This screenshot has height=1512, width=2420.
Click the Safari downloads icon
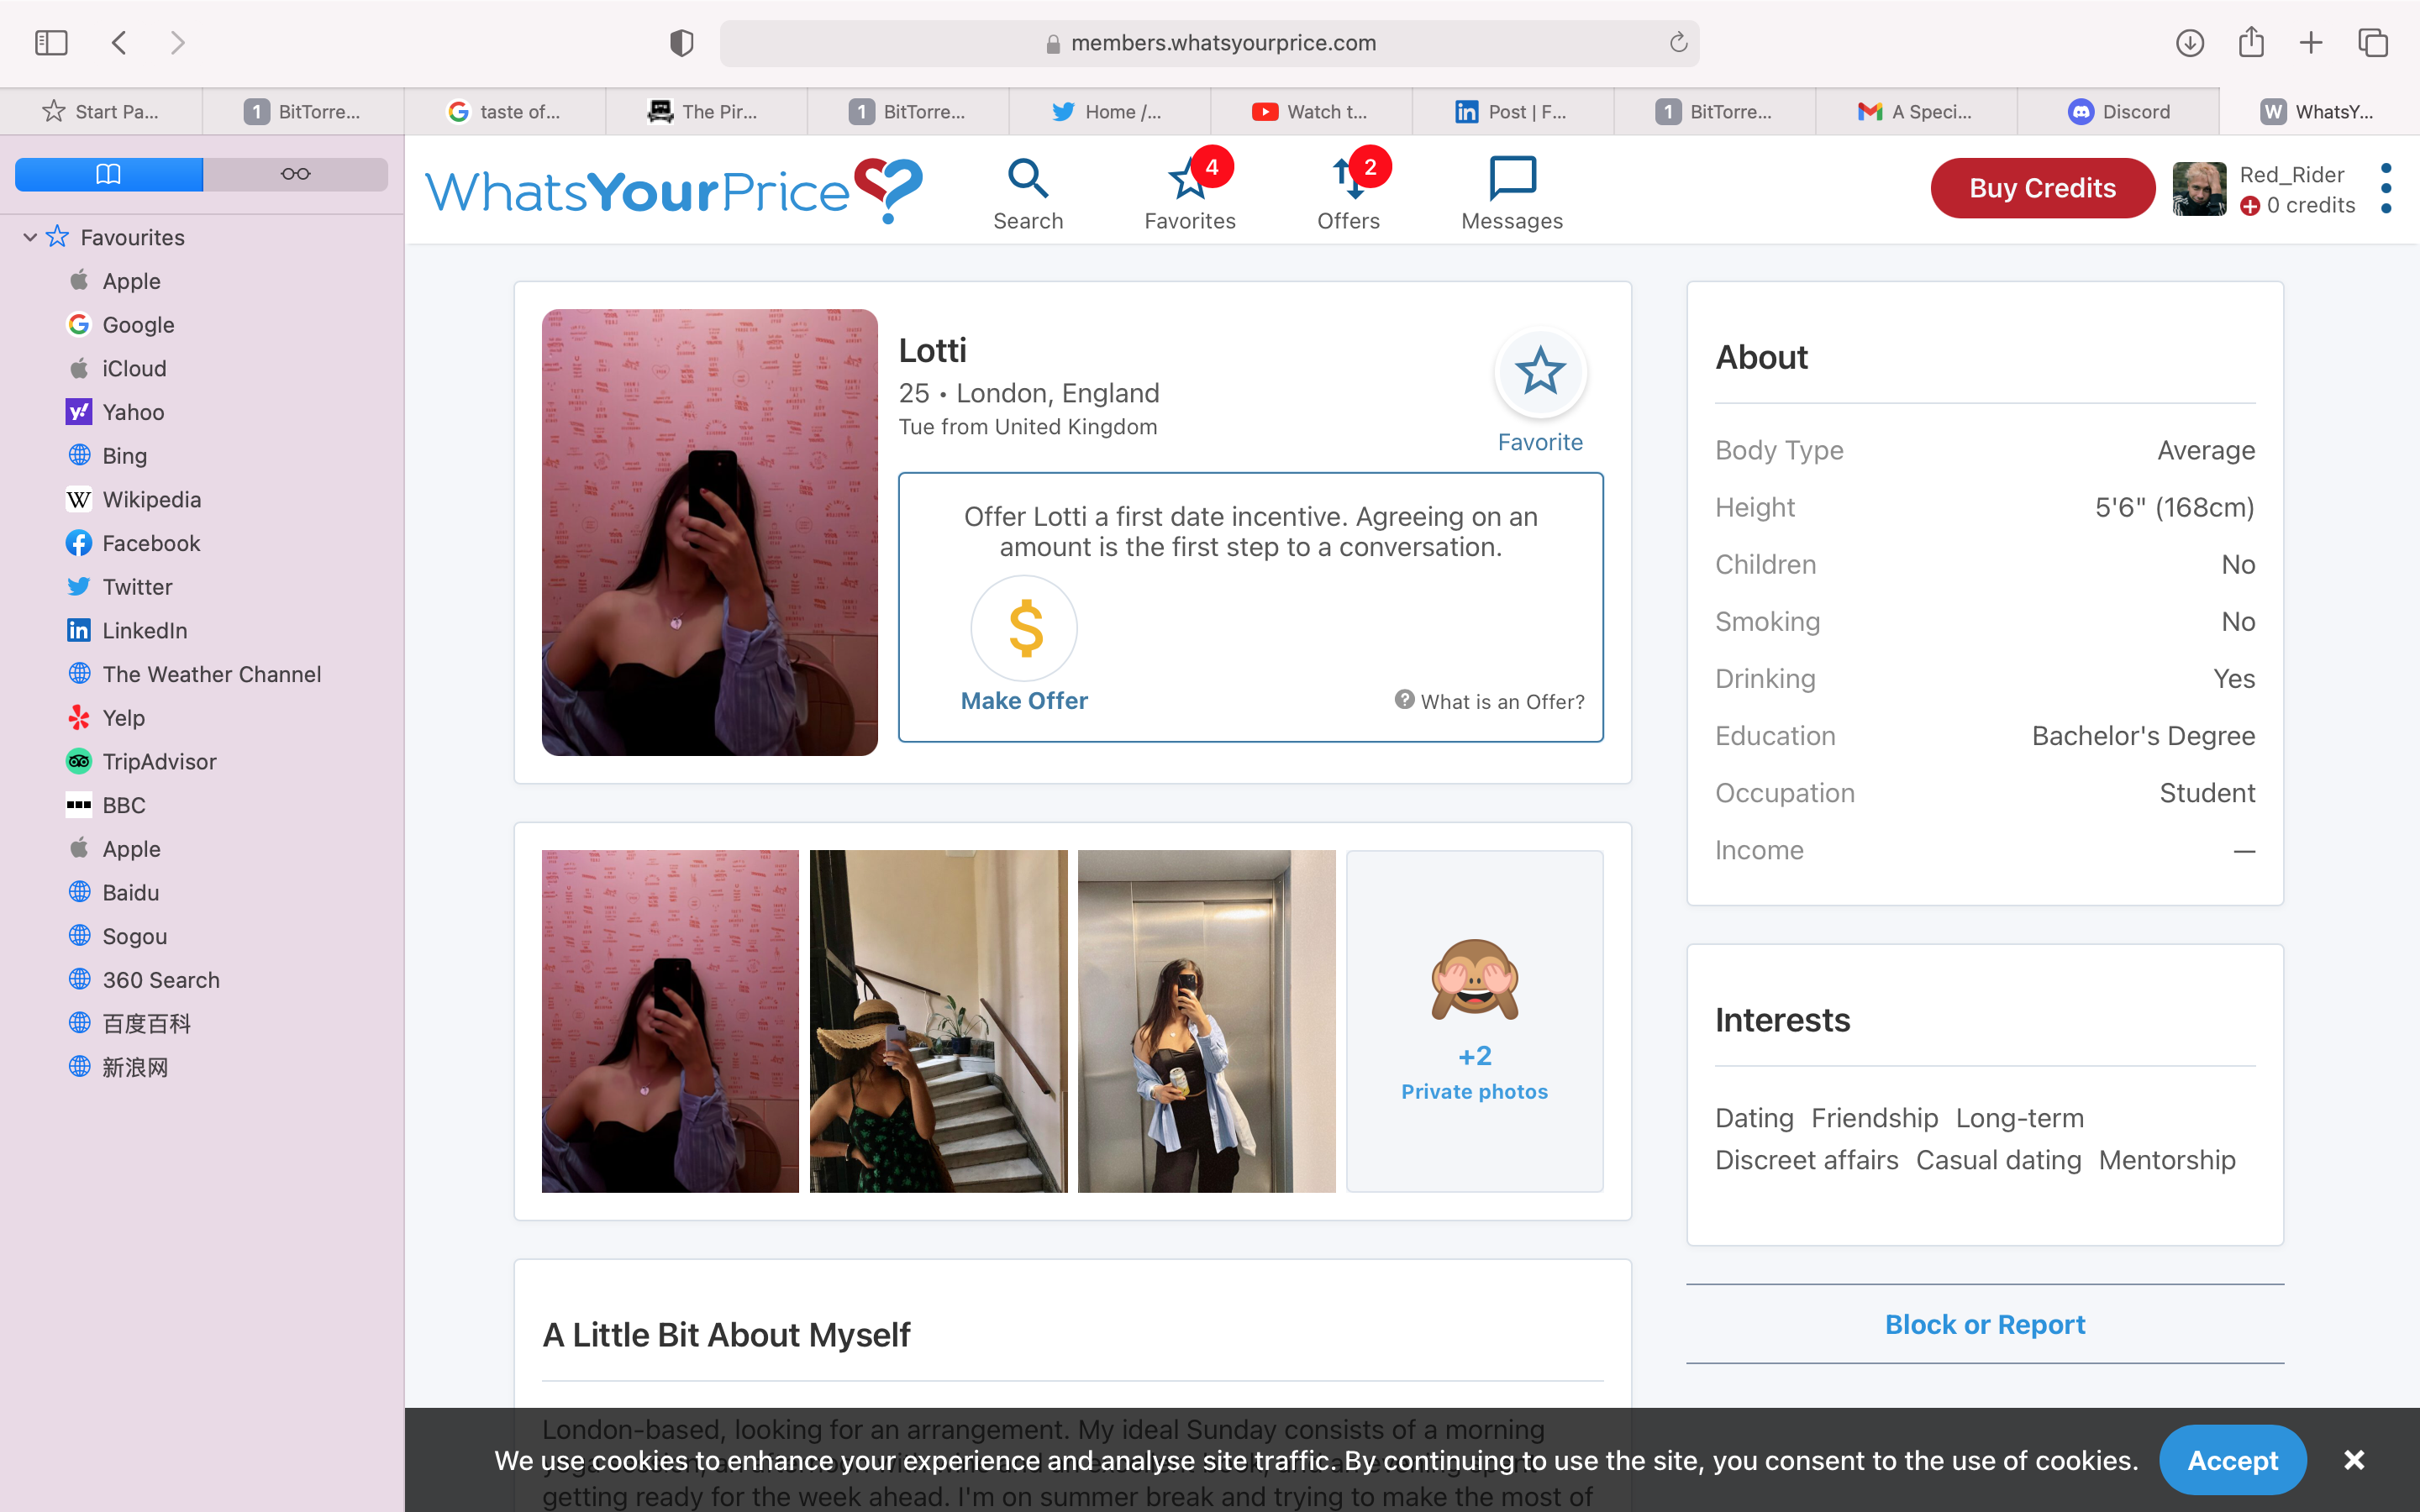[x=2189, y=43]
